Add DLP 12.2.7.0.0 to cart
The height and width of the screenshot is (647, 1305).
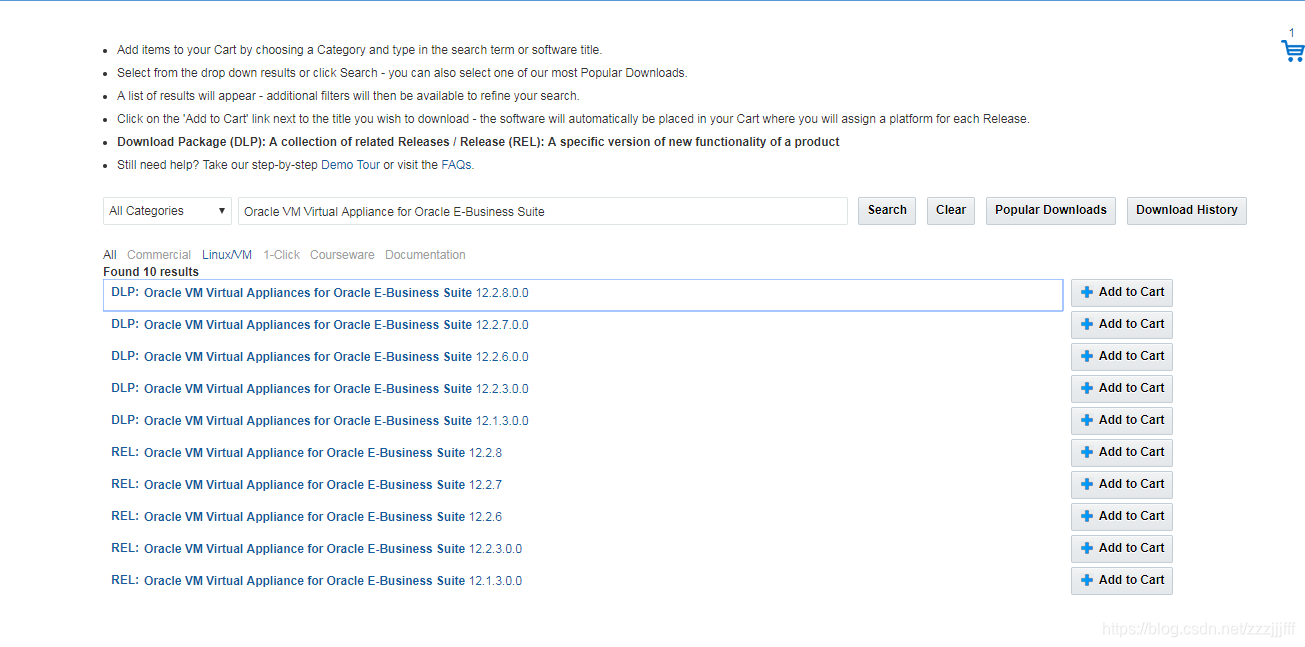(x=1122, y=325)
